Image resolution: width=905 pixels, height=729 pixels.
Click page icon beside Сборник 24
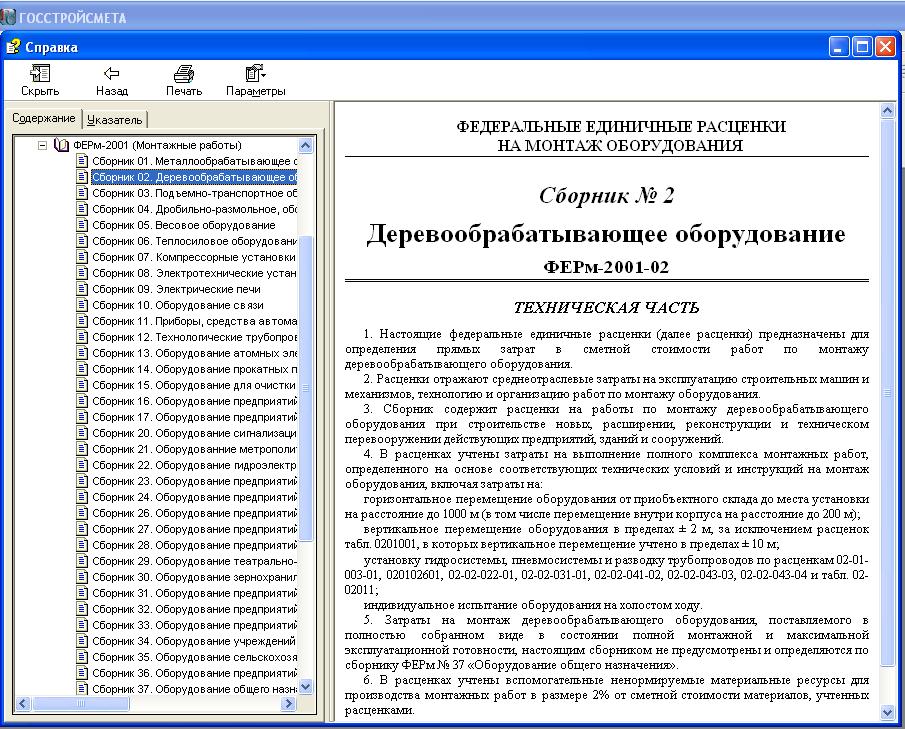[83, 497]
